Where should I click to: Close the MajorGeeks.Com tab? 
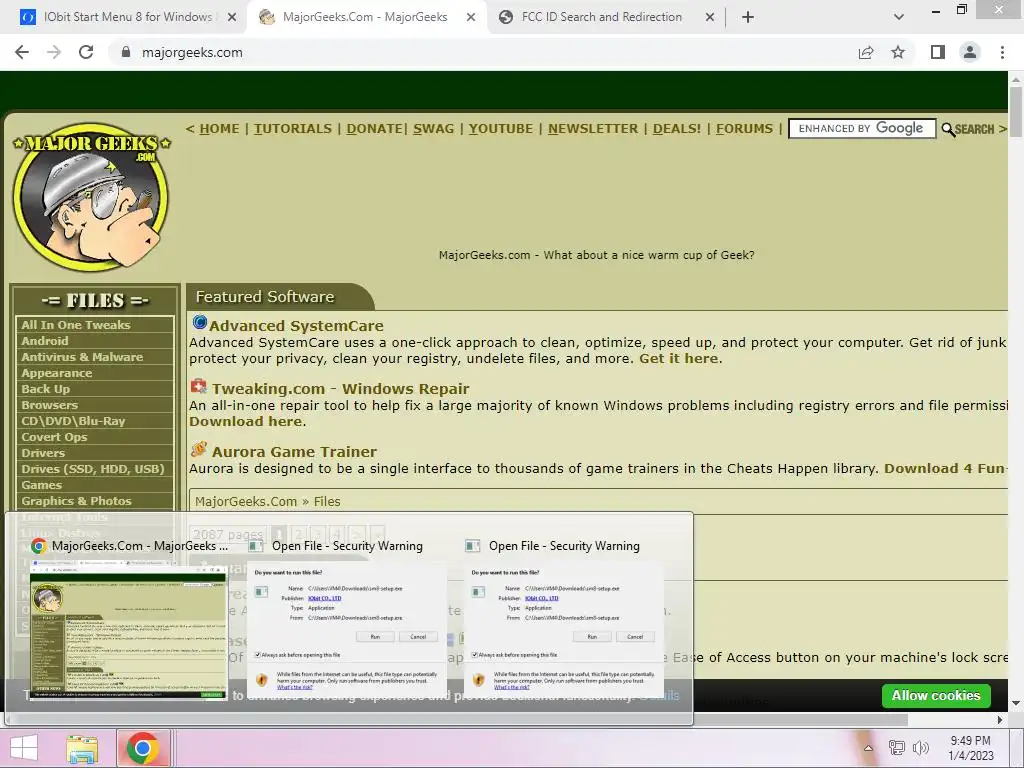pos(471,17)
